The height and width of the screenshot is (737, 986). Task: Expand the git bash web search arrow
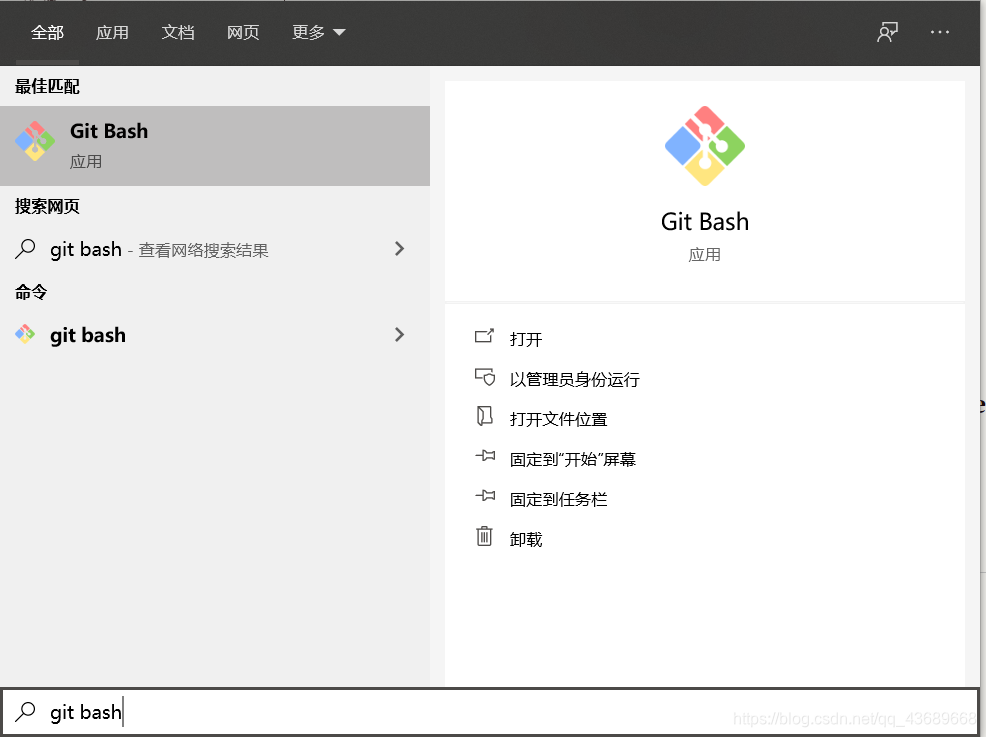(x=399, y=249)
